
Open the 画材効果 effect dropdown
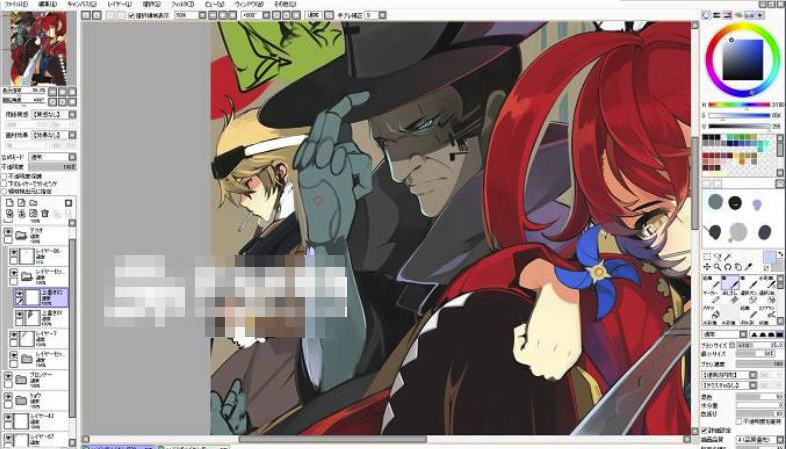(72, 135)
